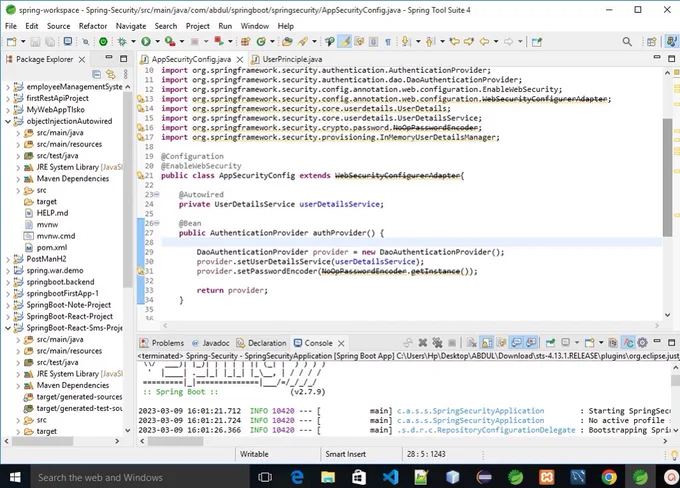This screenshot has width=680, height=488.
Task: Click Collapse All in Package Explorer
Action: tap(97, 74)
